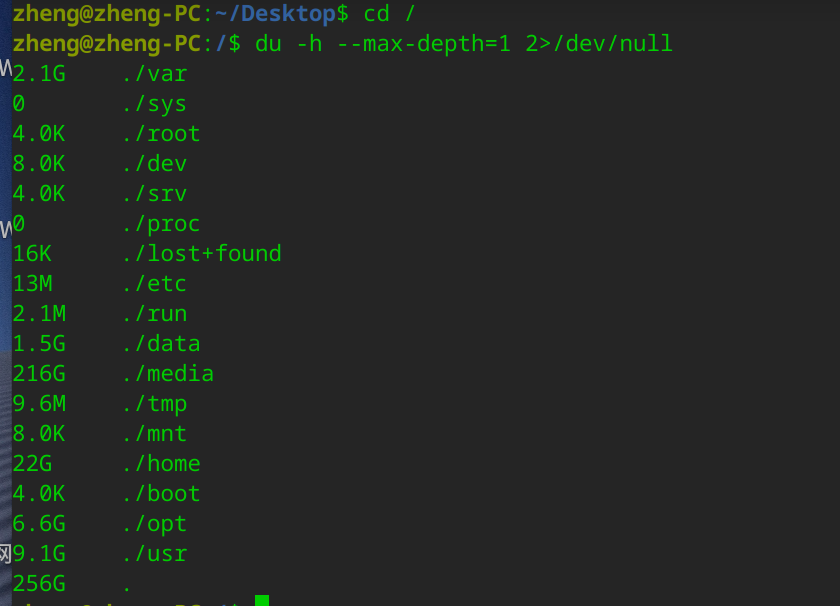Select the ./media path text
Screen dimensions: 840x606
pyautogui.click(x=168, y=373)
